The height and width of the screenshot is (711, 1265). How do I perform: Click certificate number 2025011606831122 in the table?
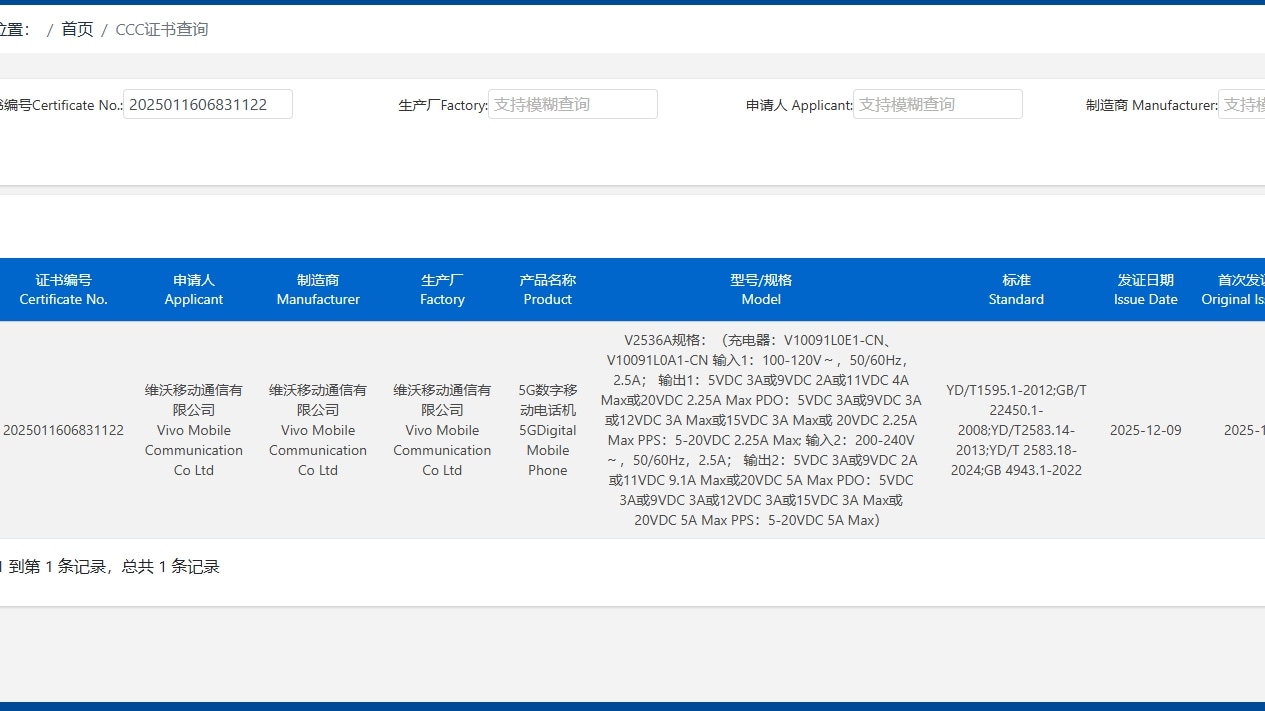[x=64, y=430]
